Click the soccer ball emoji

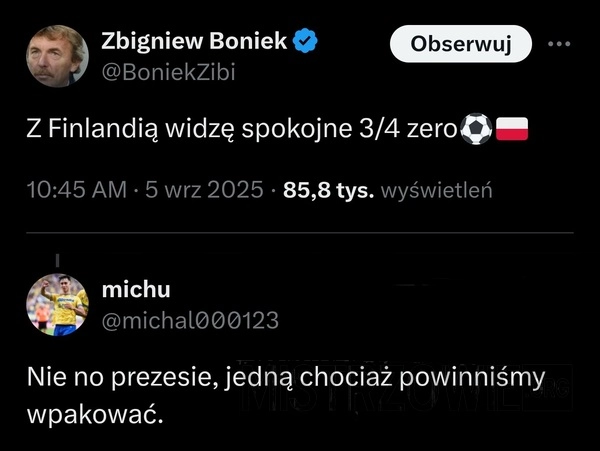(476, 130)
